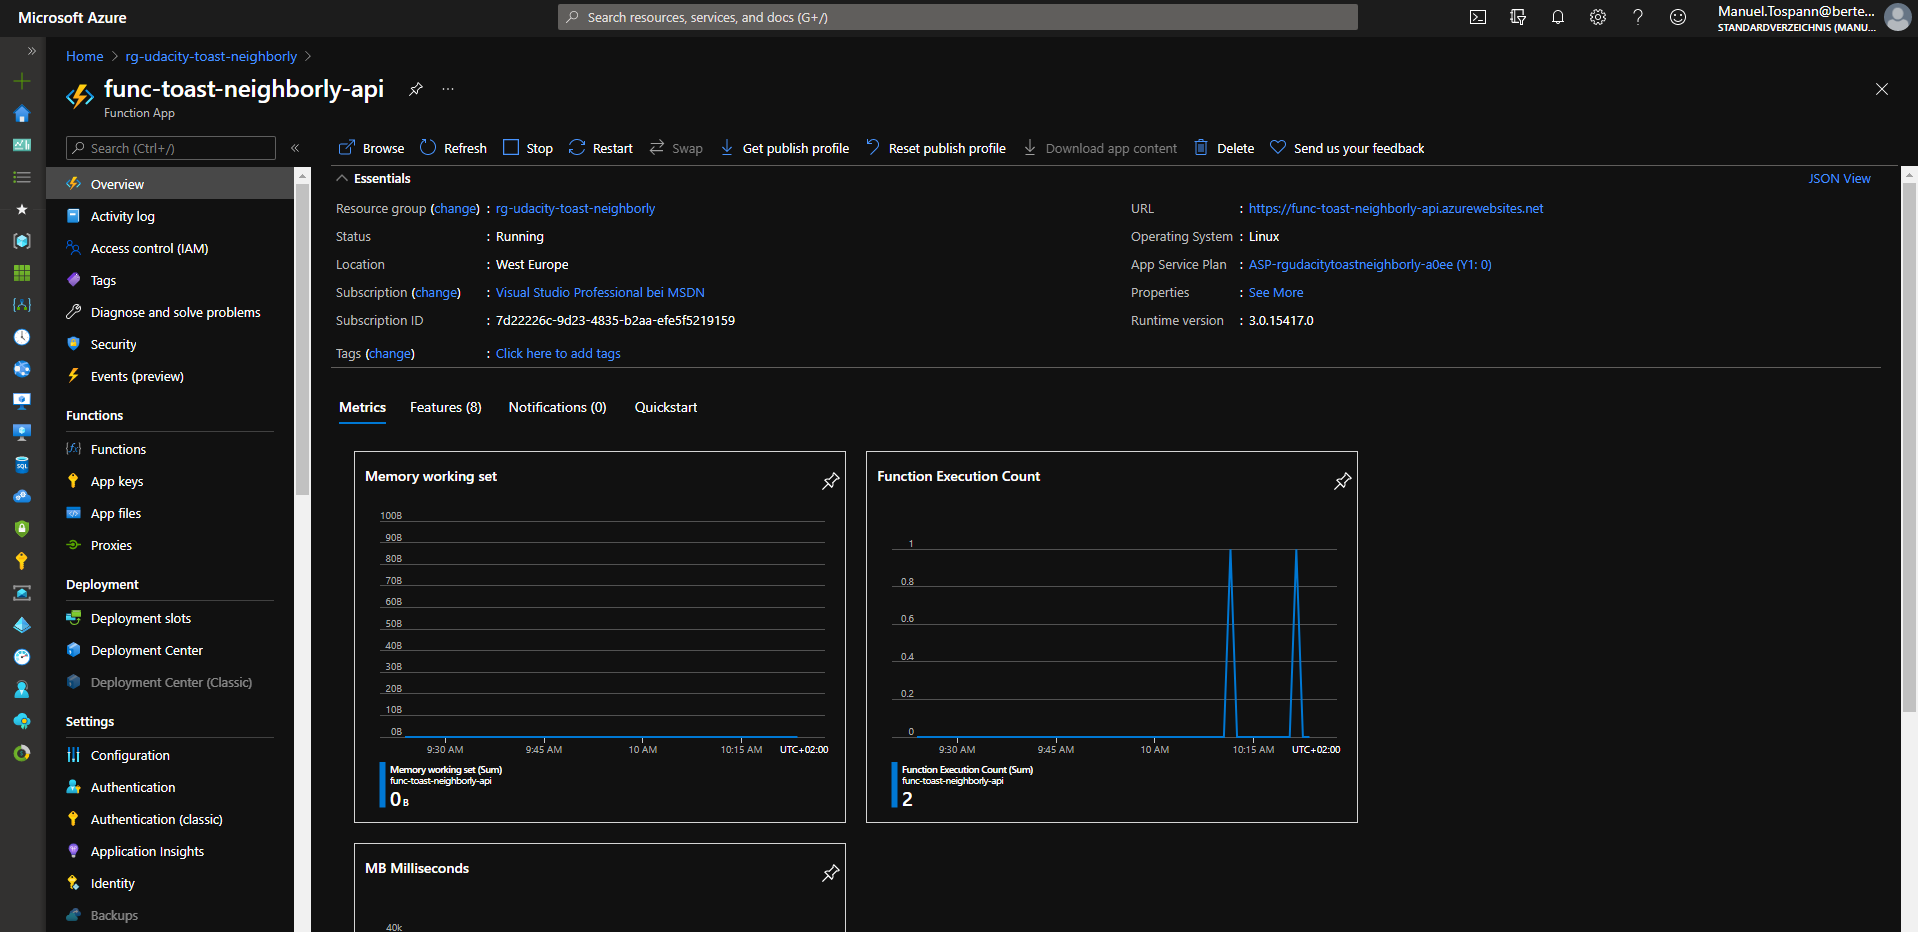Pin MB Milliseconds chart
Image resolution: width=1918 pixels, height=932 pixels.
830,873
